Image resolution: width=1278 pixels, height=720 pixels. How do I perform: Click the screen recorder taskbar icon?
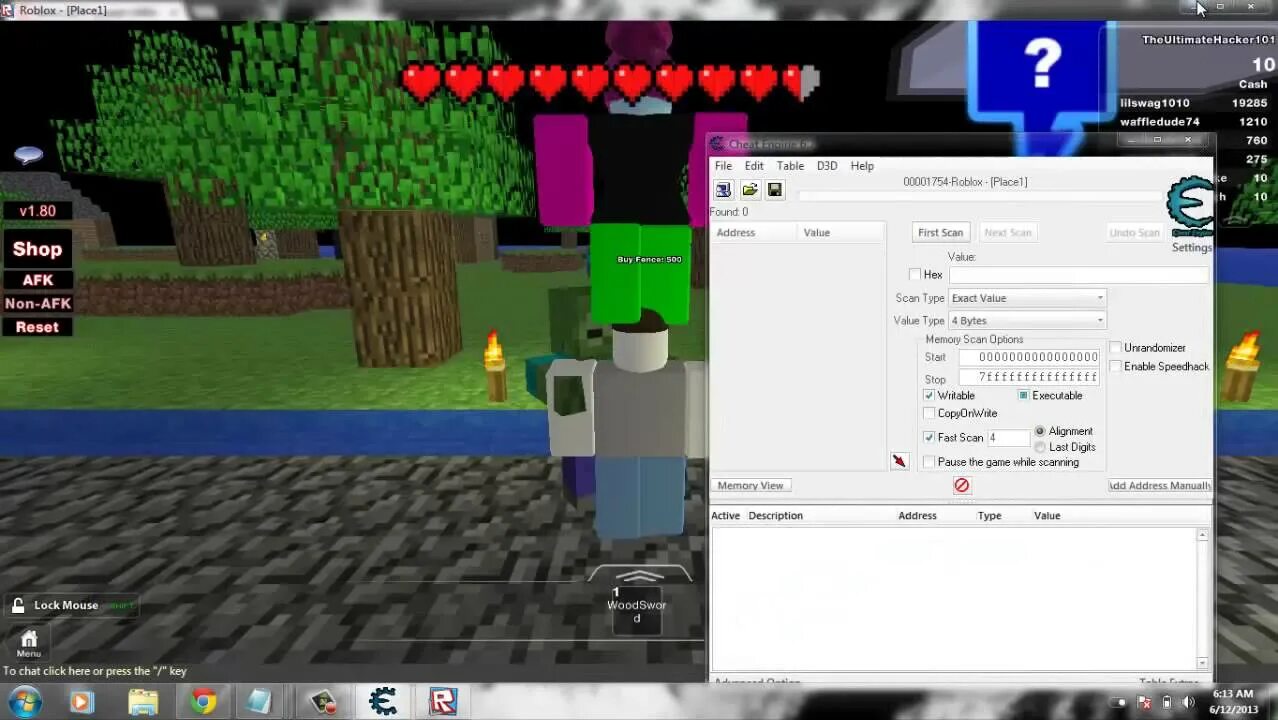[x=323, y=702]
